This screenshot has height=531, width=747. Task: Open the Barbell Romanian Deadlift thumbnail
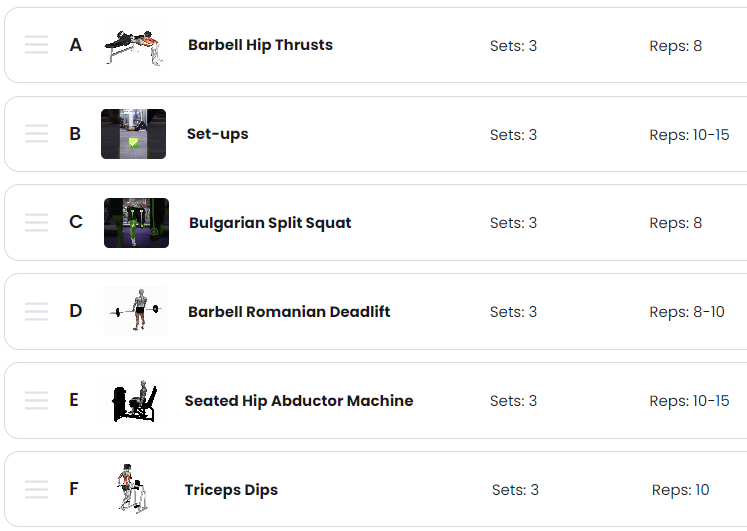[135, 312]
